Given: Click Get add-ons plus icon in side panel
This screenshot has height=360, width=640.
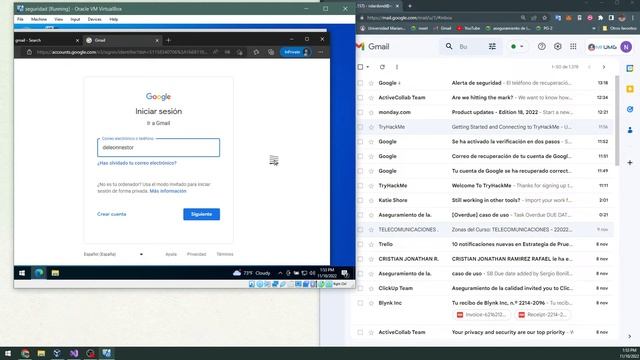Looking at the screenshot, I should coord(630,162).
